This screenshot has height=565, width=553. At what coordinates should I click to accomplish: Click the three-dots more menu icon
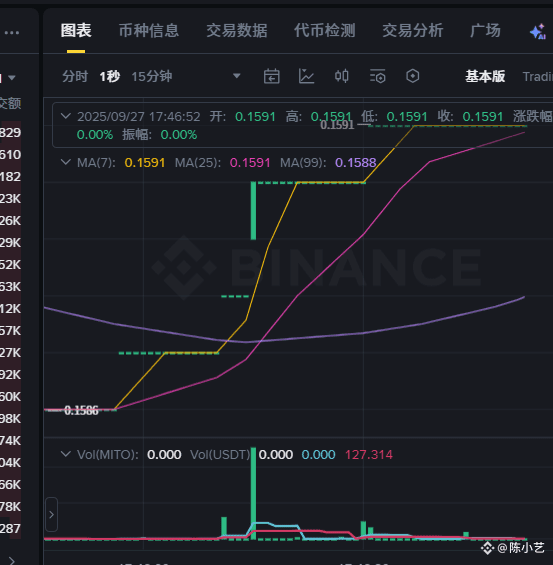[x=12, y=32]
